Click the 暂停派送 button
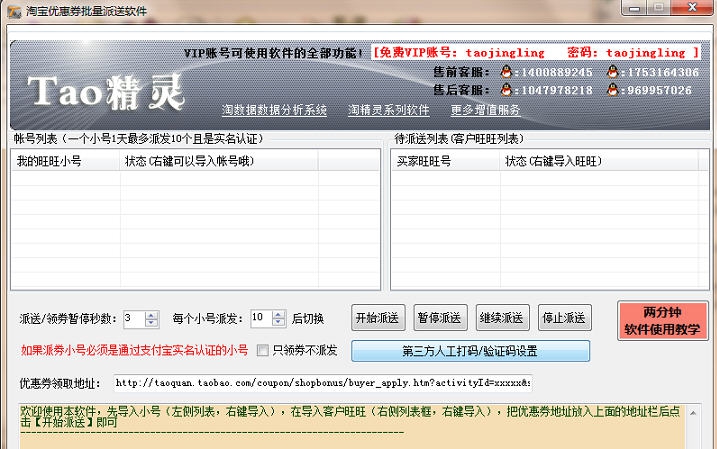 tap(440, 318)
